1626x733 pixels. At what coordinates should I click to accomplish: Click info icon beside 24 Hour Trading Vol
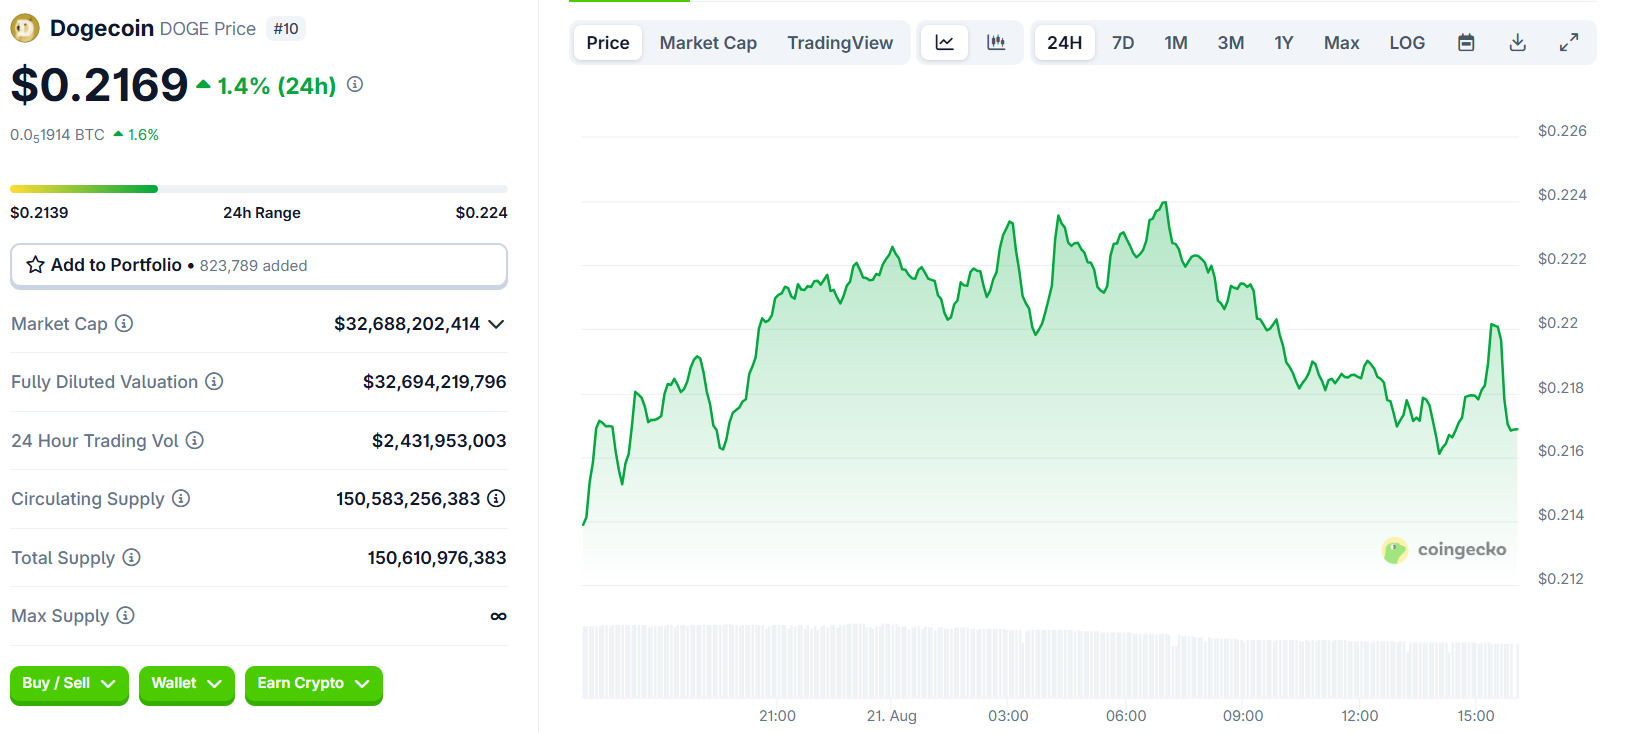pos(195,440)
